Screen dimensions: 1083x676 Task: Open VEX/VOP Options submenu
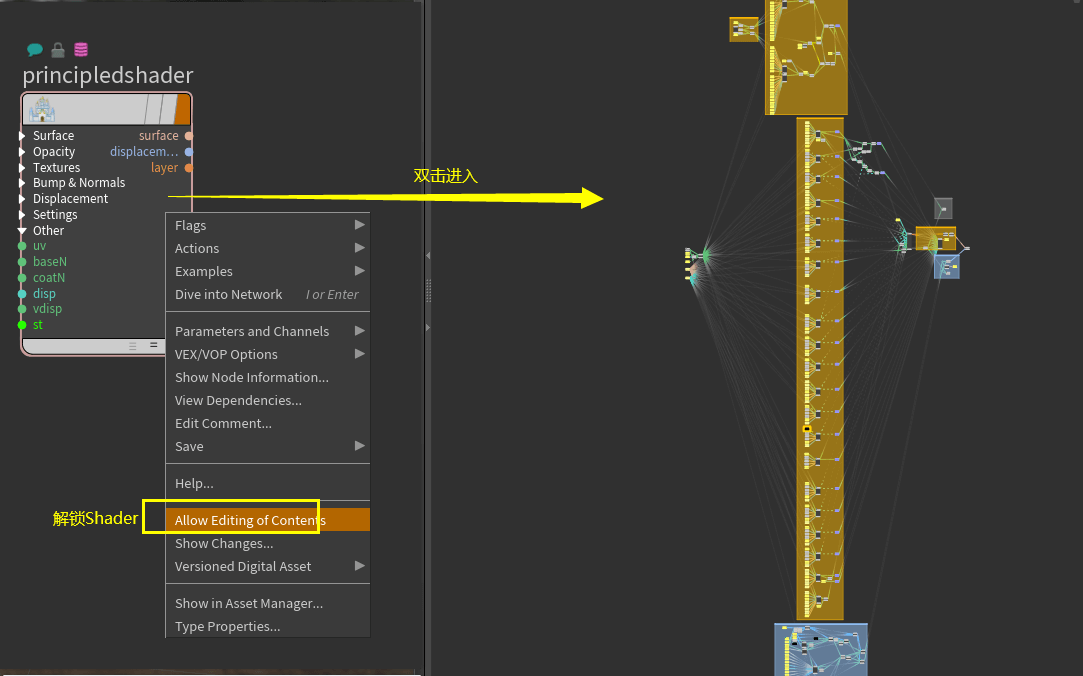(268, 354)
